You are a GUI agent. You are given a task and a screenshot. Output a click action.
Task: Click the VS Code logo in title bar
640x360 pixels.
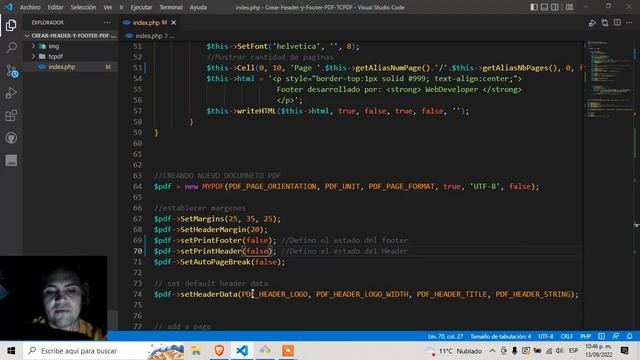[9, 7]
